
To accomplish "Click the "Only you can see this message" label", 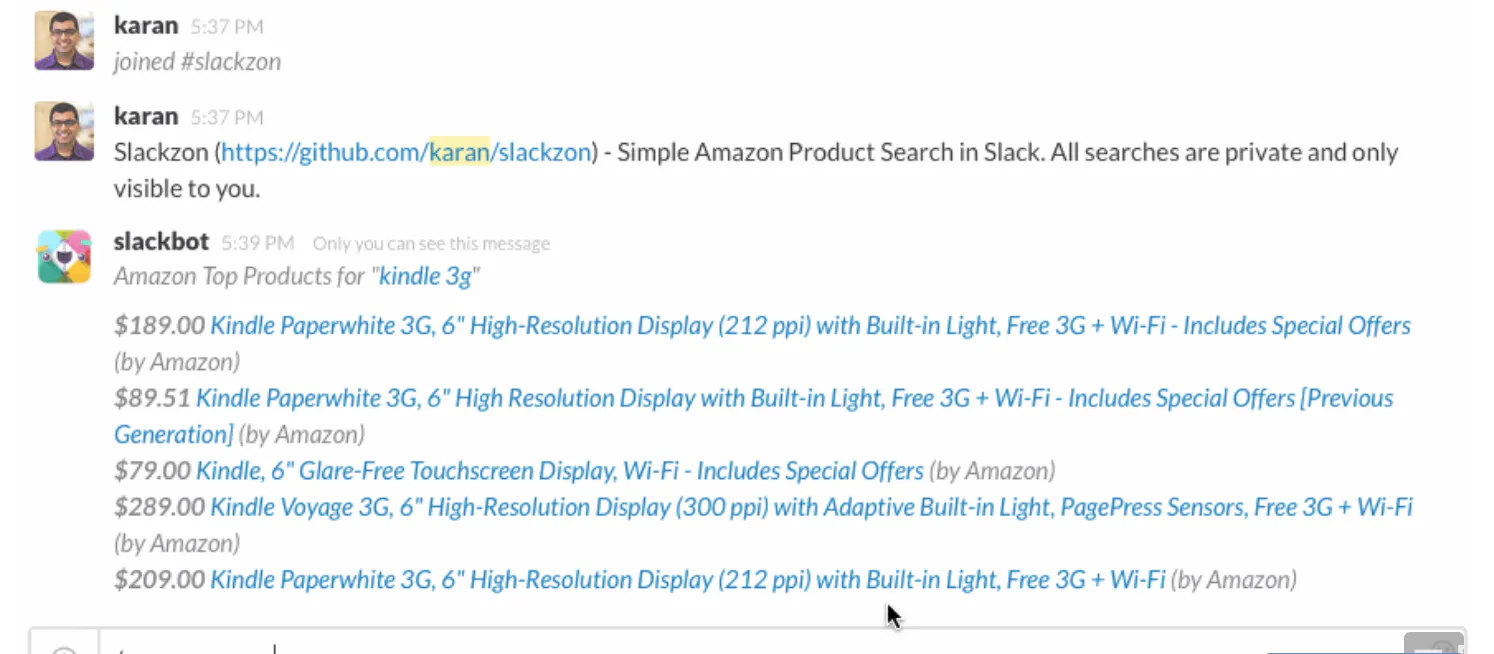I will pyautogui.click(x=431, y=243).
